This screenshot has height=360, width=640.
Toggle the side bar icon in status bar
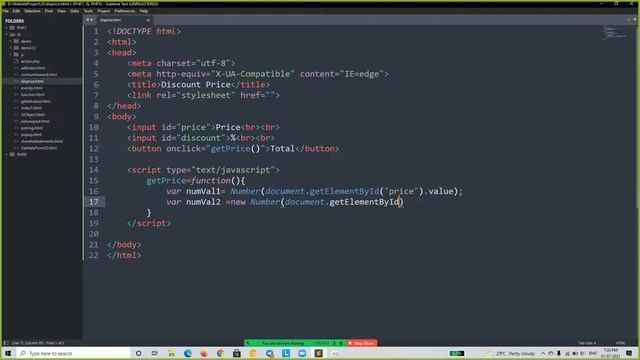tap(6, 343)
